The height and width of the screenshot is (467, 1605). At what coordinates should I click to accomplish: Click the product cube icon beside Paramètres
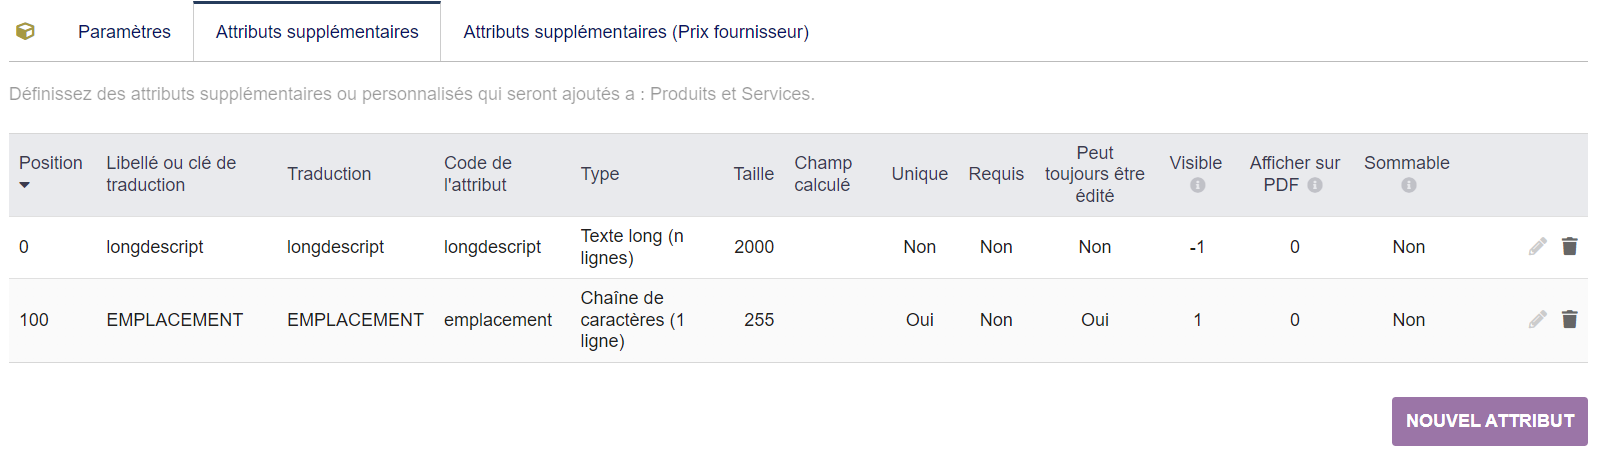pyautogui.click(x=26, y=31)
